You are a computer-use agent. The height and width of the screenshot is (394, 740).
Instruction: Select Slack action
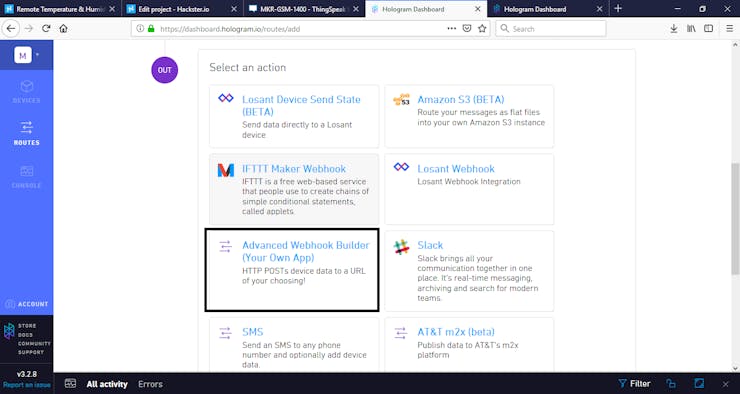coord(469,271)
